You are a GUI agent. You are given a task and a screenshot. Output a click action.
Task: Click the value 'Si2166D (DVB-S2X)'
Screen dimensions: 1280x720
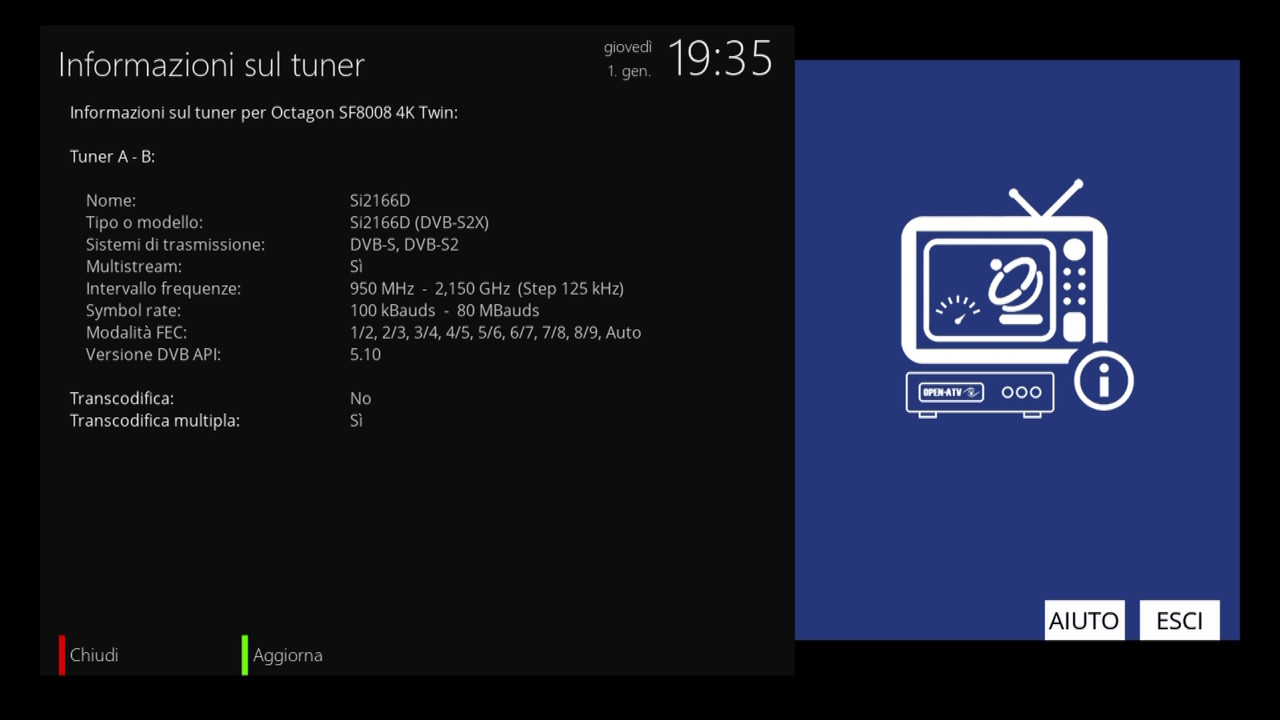pos(419,223)
